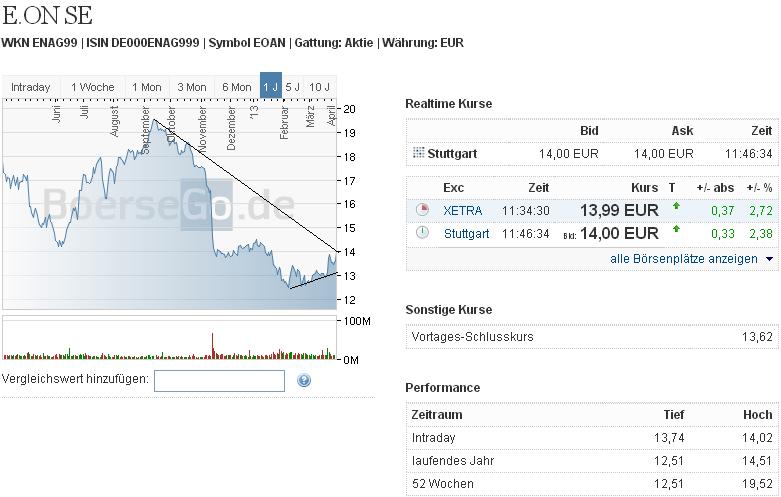This screenshot has width=781, height=497.
Task: Open the 10 J chart view
Action: [x=320, y=87]
